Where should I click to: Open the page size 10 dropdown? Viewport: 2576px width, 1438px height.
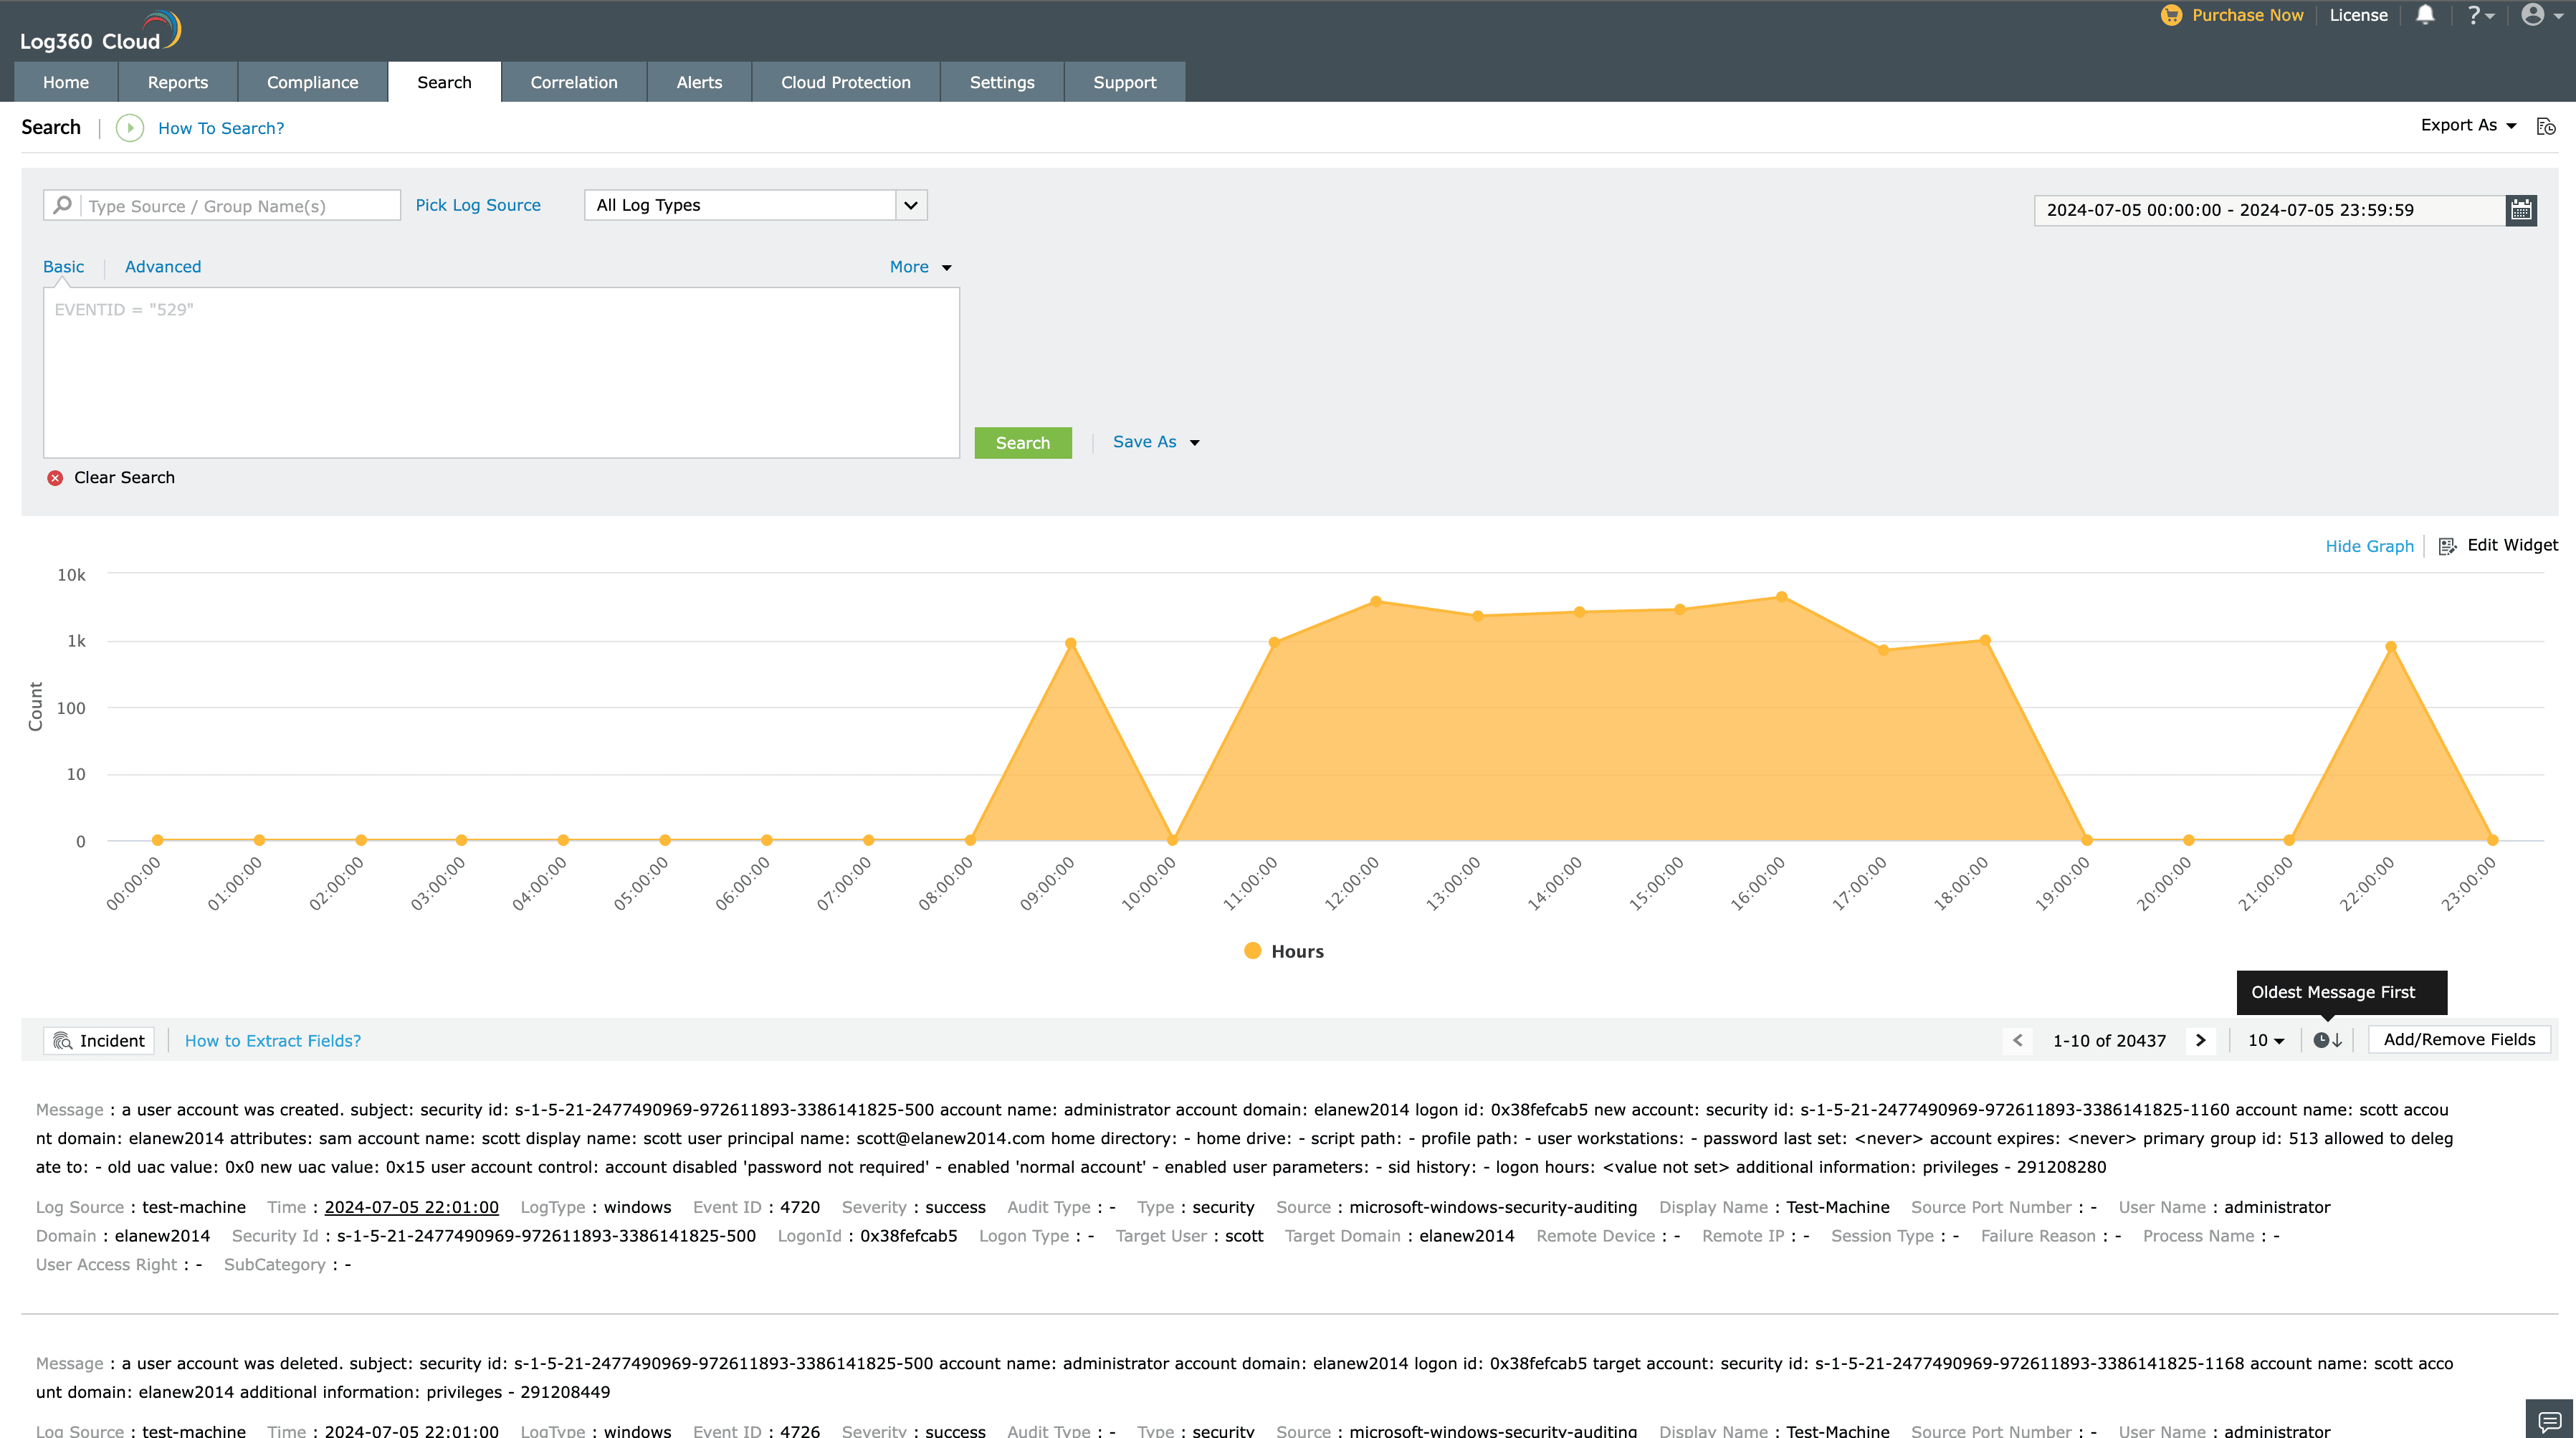click(x=2265, y=1040)
